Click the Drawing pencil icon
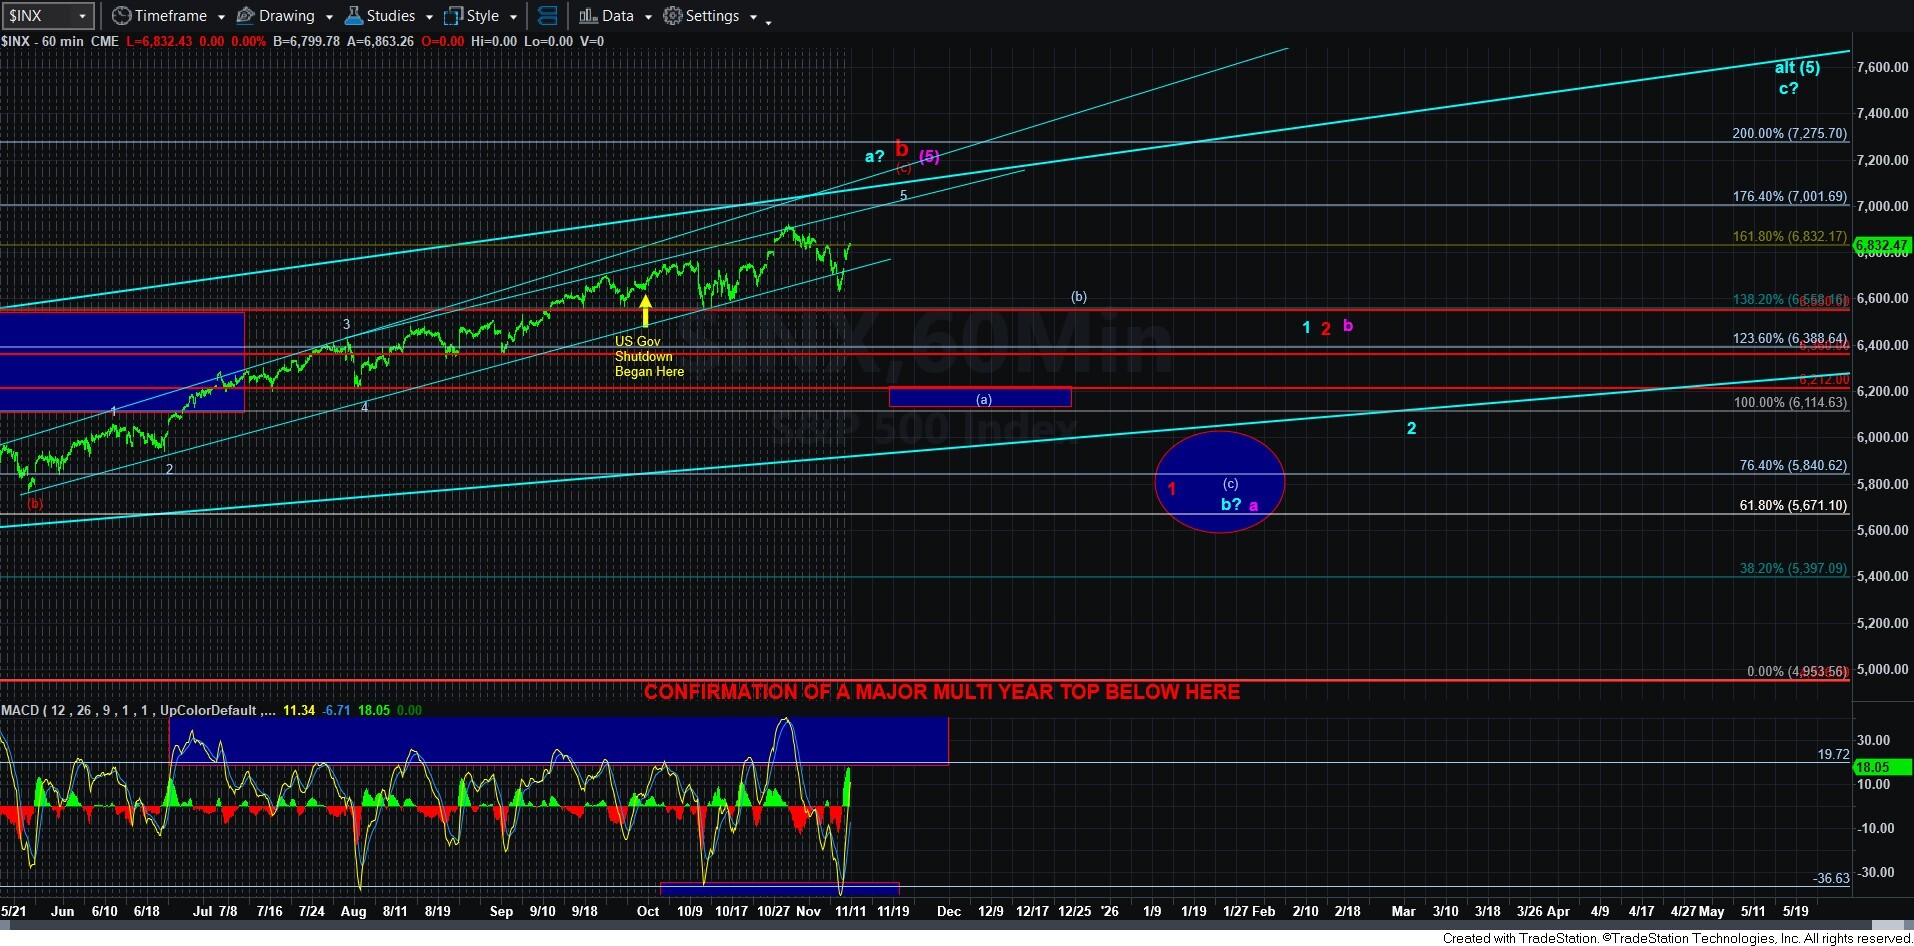Screen dimensions: 1914x946 coord(245,16)
